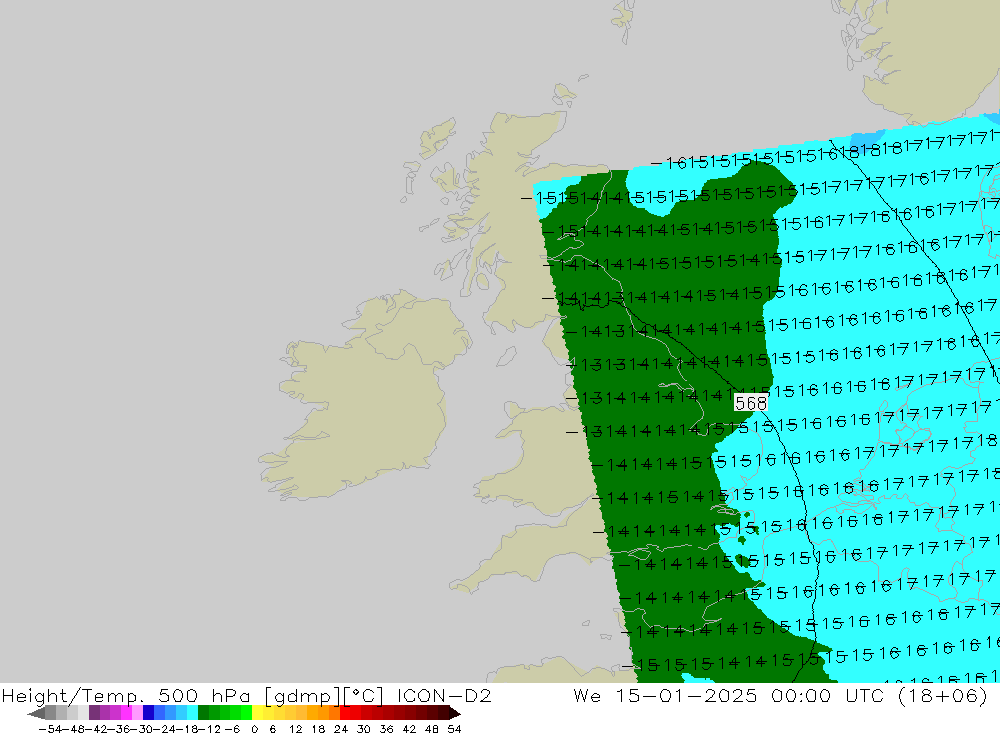Click the 568 contour height label
1000x733 pixels.
(751, 403)
